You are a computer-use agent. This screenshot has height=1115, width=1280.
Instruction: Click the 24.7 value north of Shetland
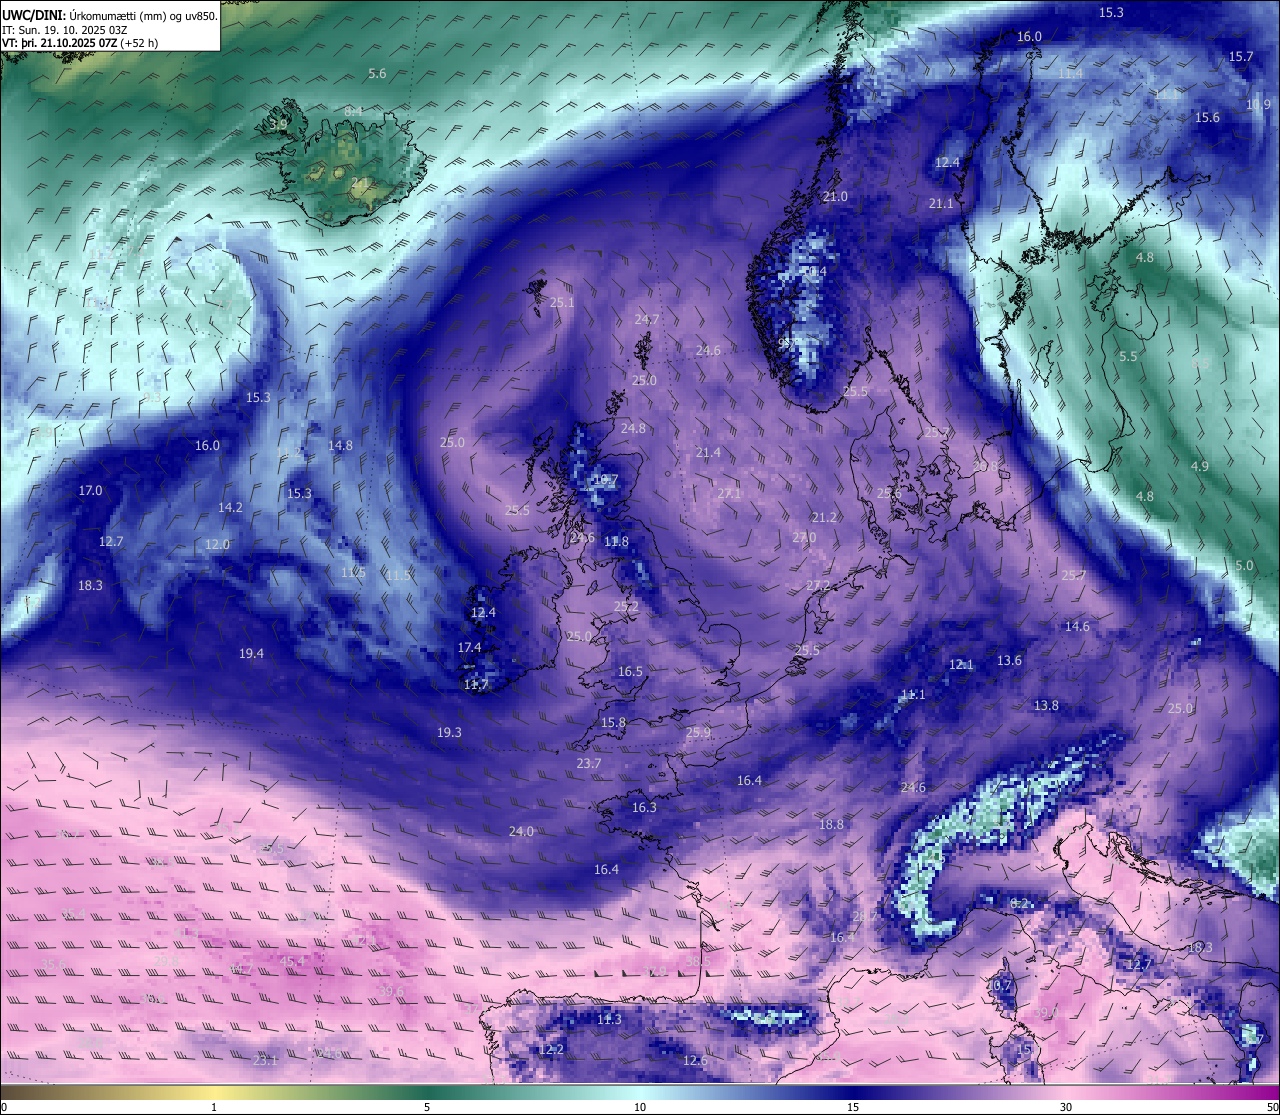point(647,320)
